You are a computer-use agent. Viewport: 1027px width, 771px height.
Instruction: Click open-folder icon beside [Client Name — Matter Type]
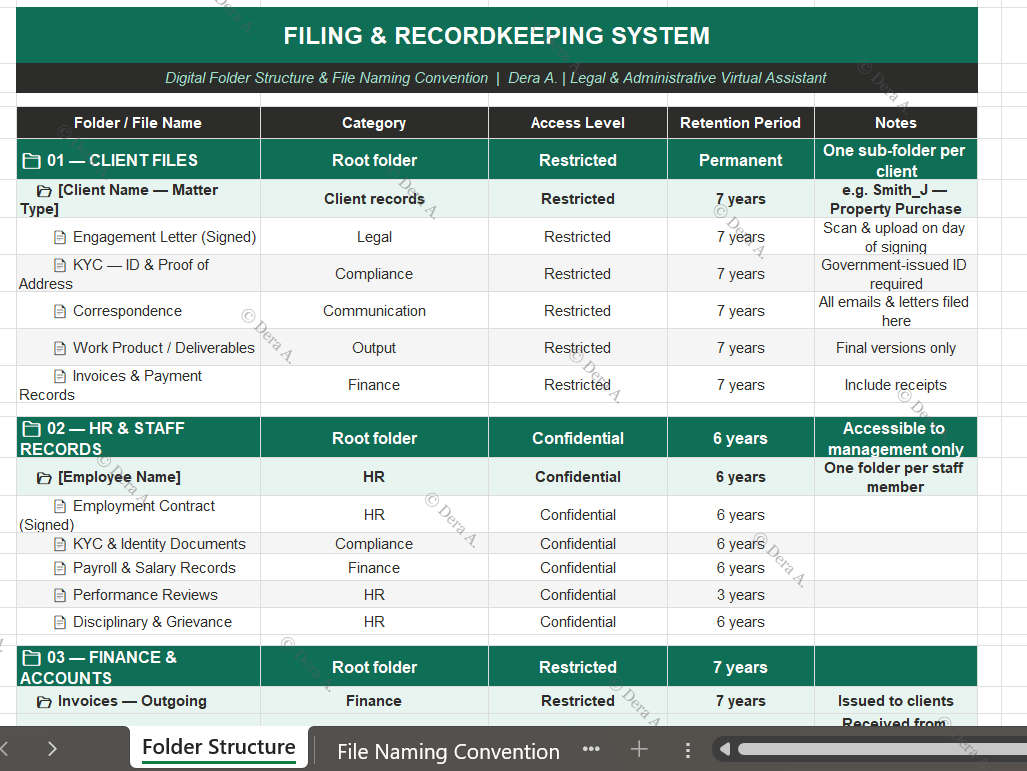(x=44, y=191)
